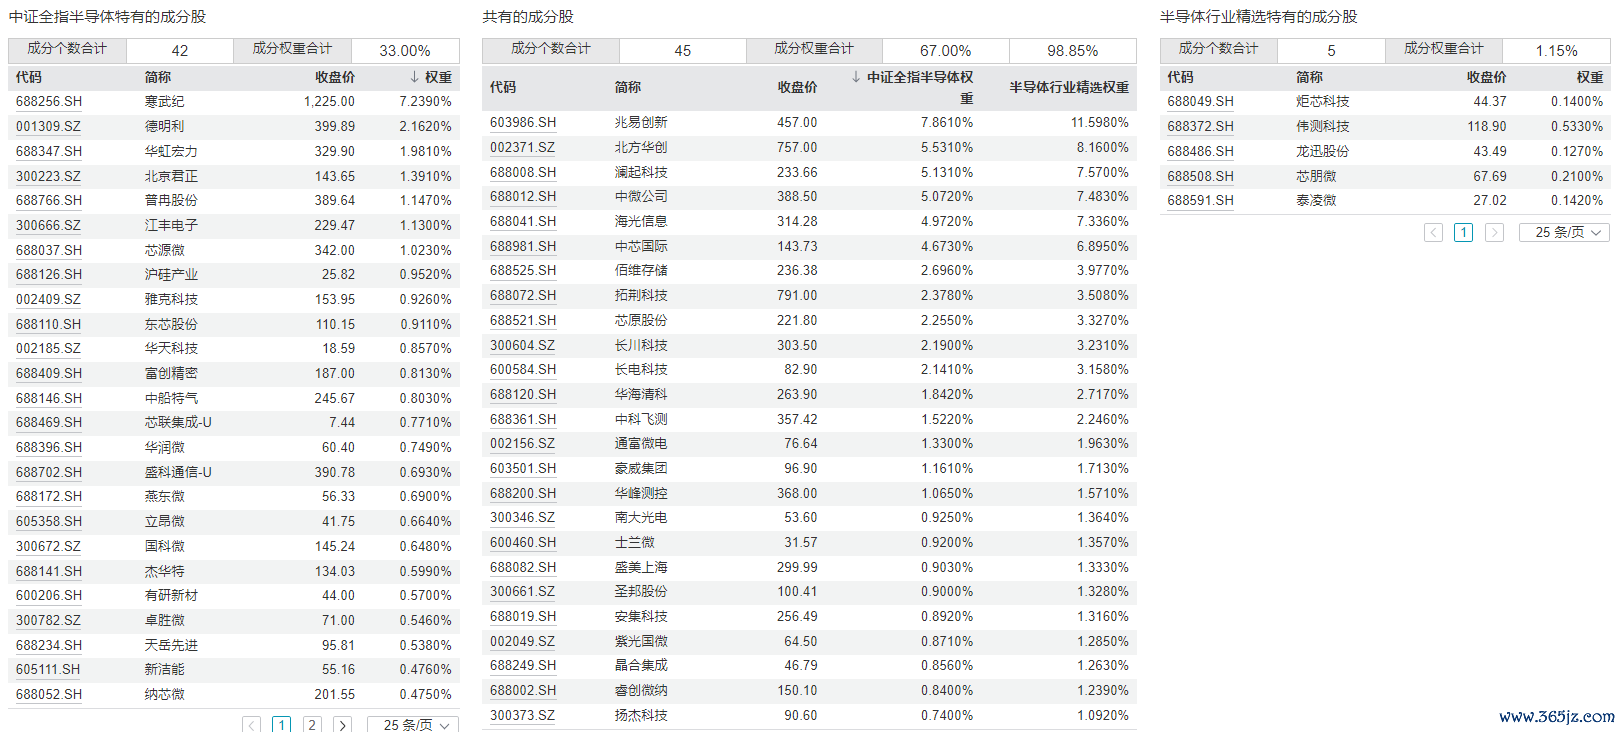
Task: Select page 1 in left table pagination
Action: pyautogui.click(x=281, y=725)
